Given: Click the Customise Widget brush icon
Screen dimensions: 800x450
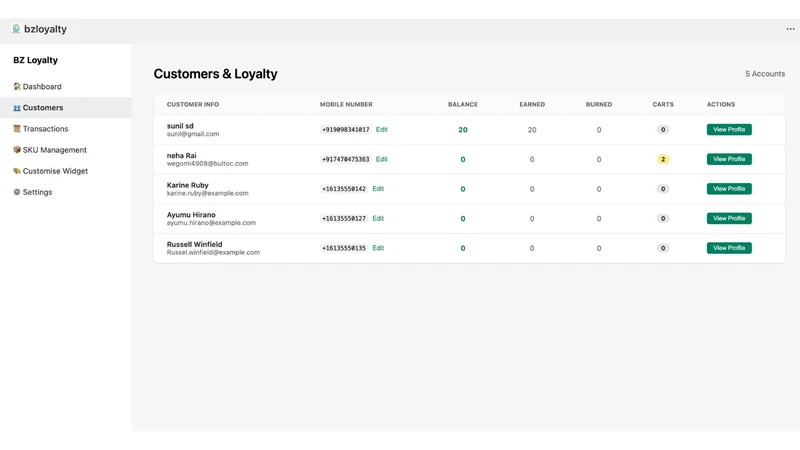Looking at the screenshot, I should (17, 171).
